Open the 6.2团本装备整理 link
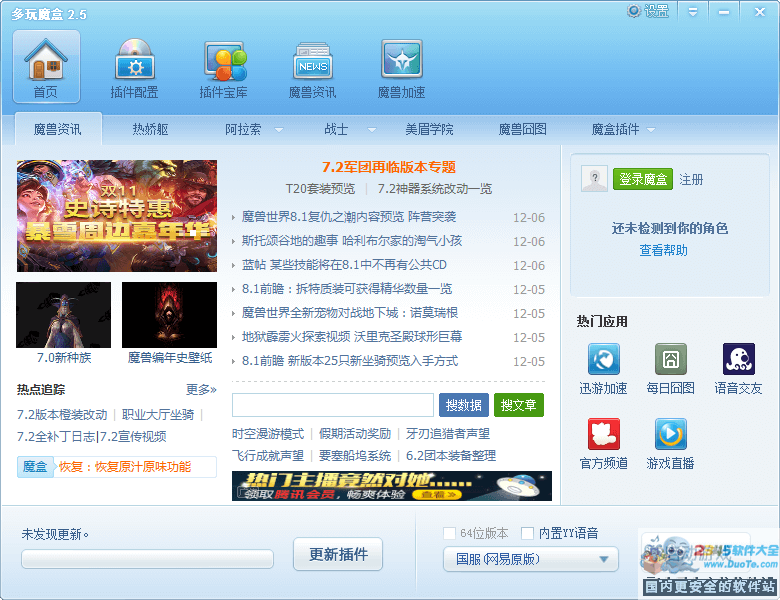This screenshot has width=780, height=600. coord(451,456)
